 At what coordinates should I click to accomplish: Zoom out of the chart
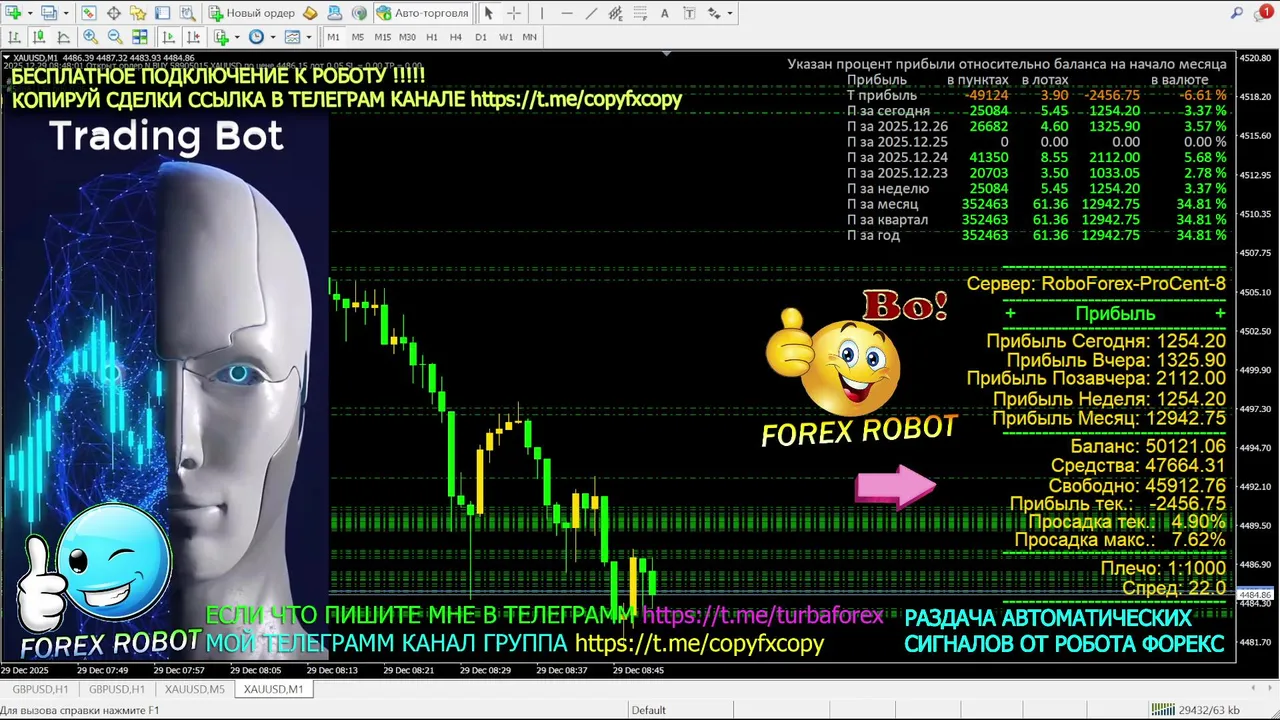click(x=115, y=37)
